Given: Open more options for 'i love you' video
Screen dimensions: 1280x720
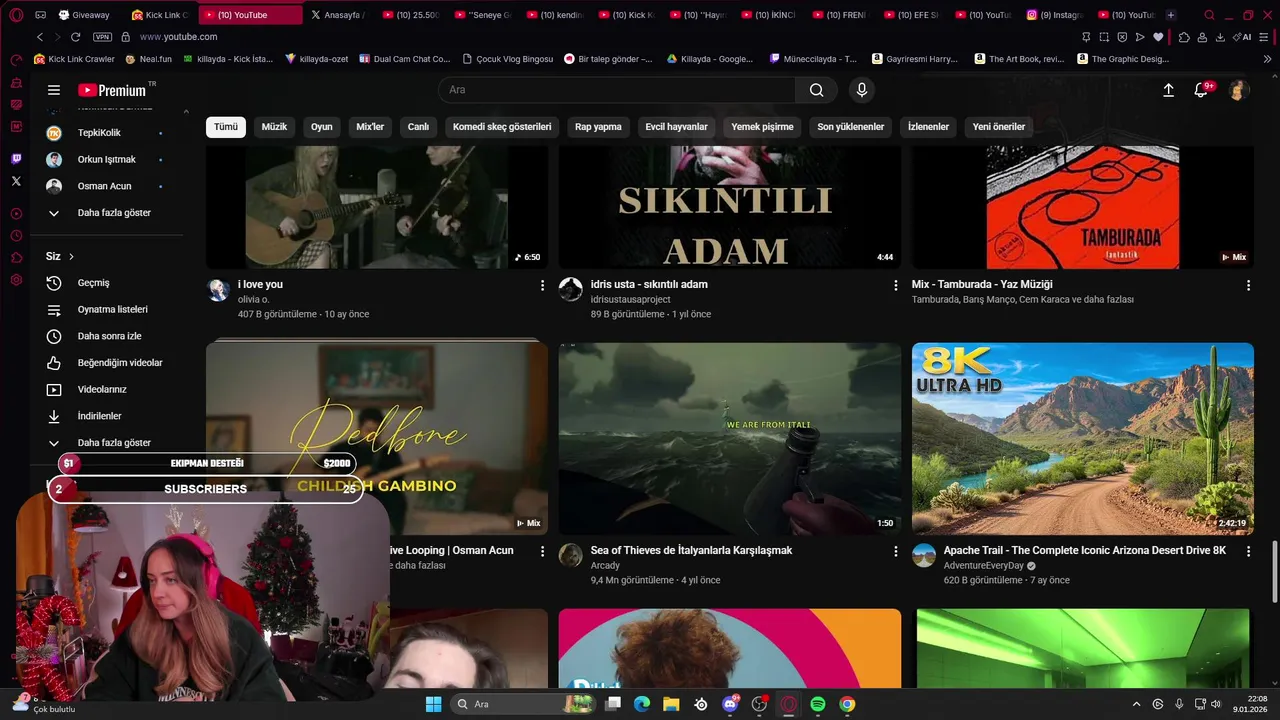Looking at the screenshot, I should pos(543,286).
